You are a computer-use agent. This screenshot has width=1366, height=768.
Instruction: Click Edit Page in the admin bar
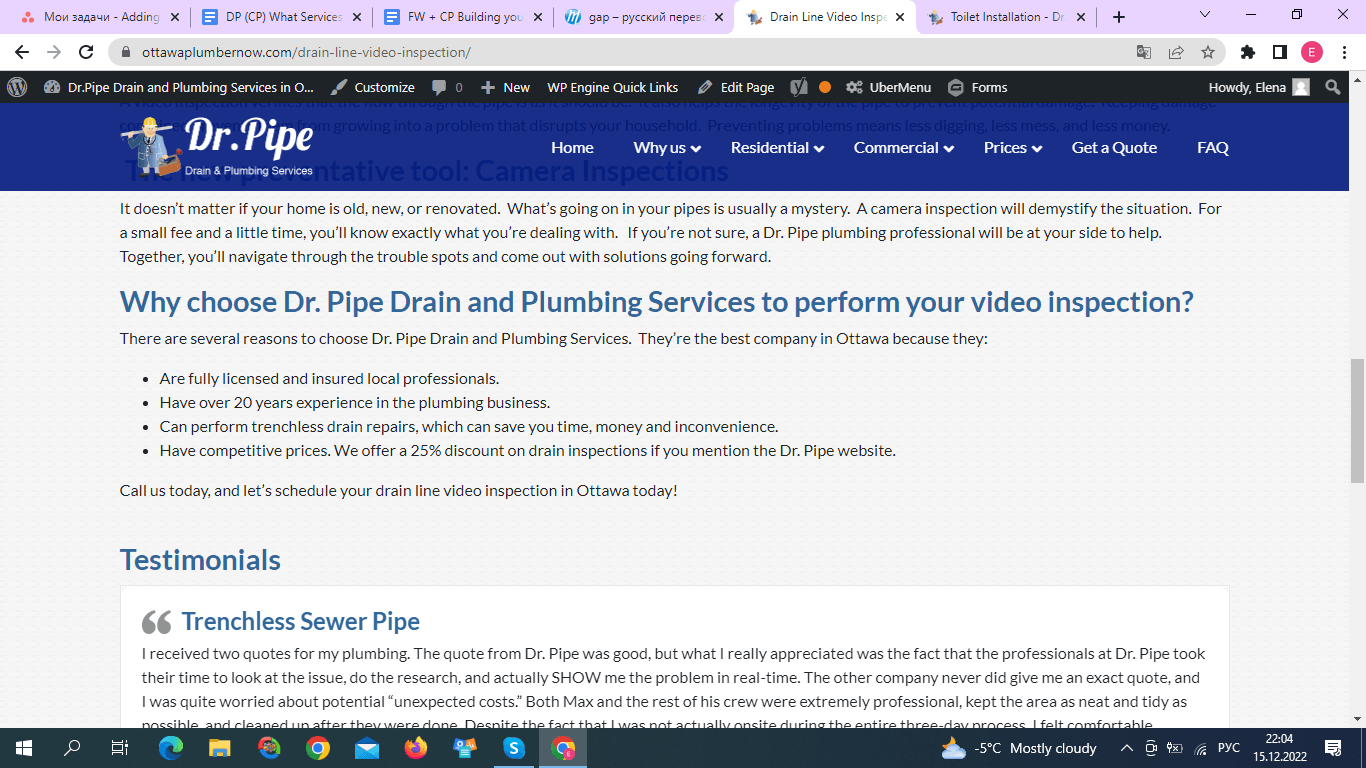pyautogui.click(x=736, y=87)
